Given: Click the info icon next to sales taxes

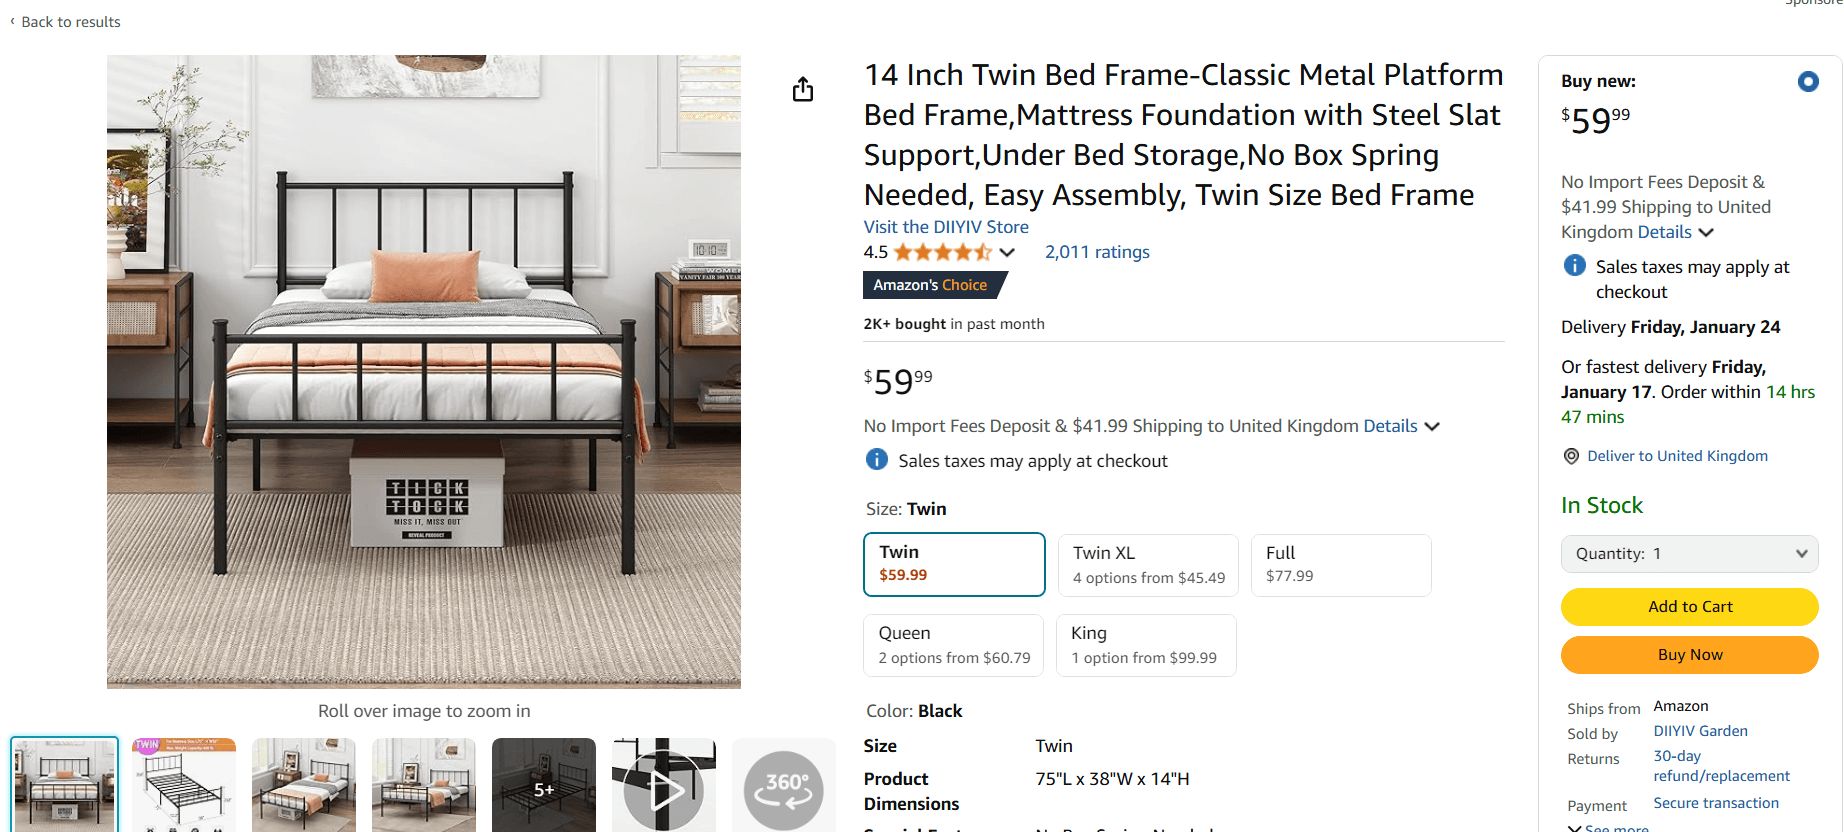Looking at the screenshot, I should click(x=876, y=460).
